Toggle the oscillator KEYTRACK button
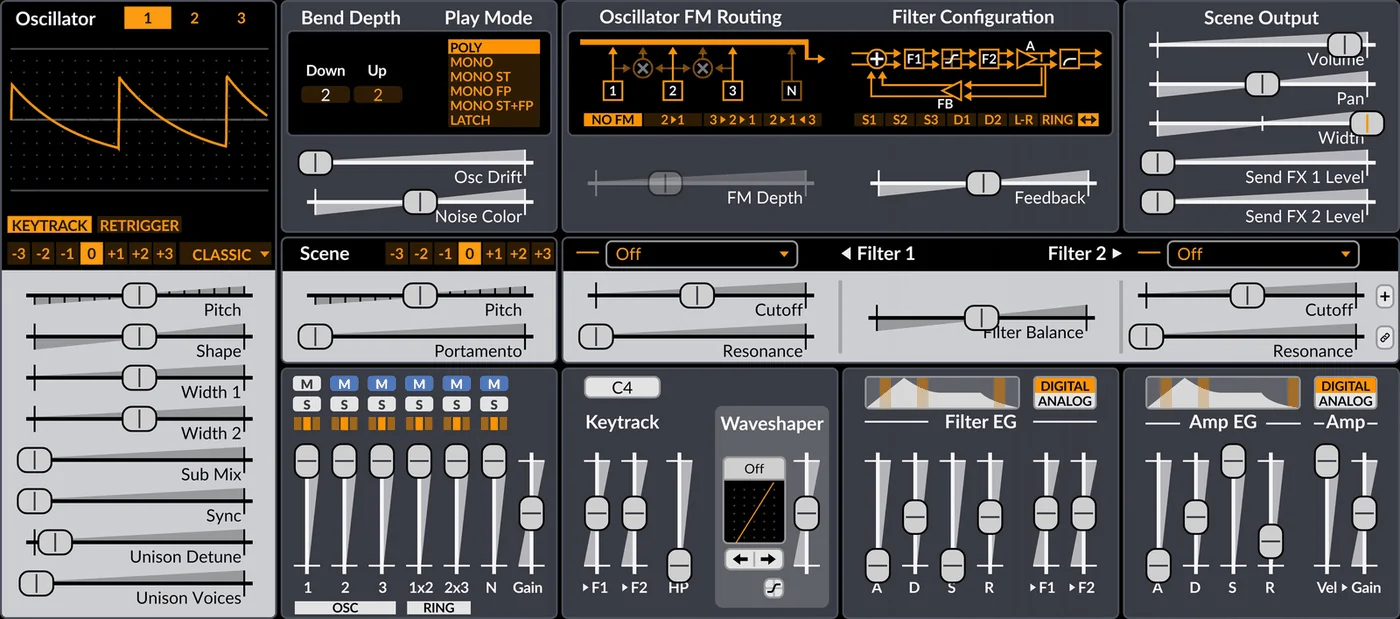The width and height of the screenshot is (1400, 619). [50, 225]
